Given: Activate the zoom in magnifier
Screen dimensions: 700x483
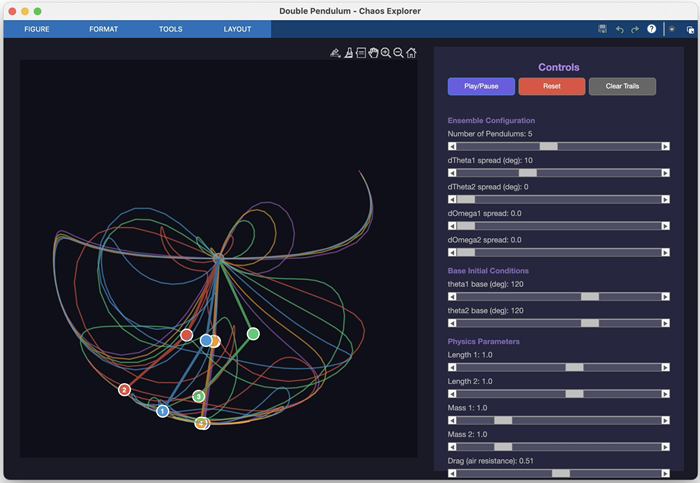Looking at the screenshot, I should pos(386,53).
